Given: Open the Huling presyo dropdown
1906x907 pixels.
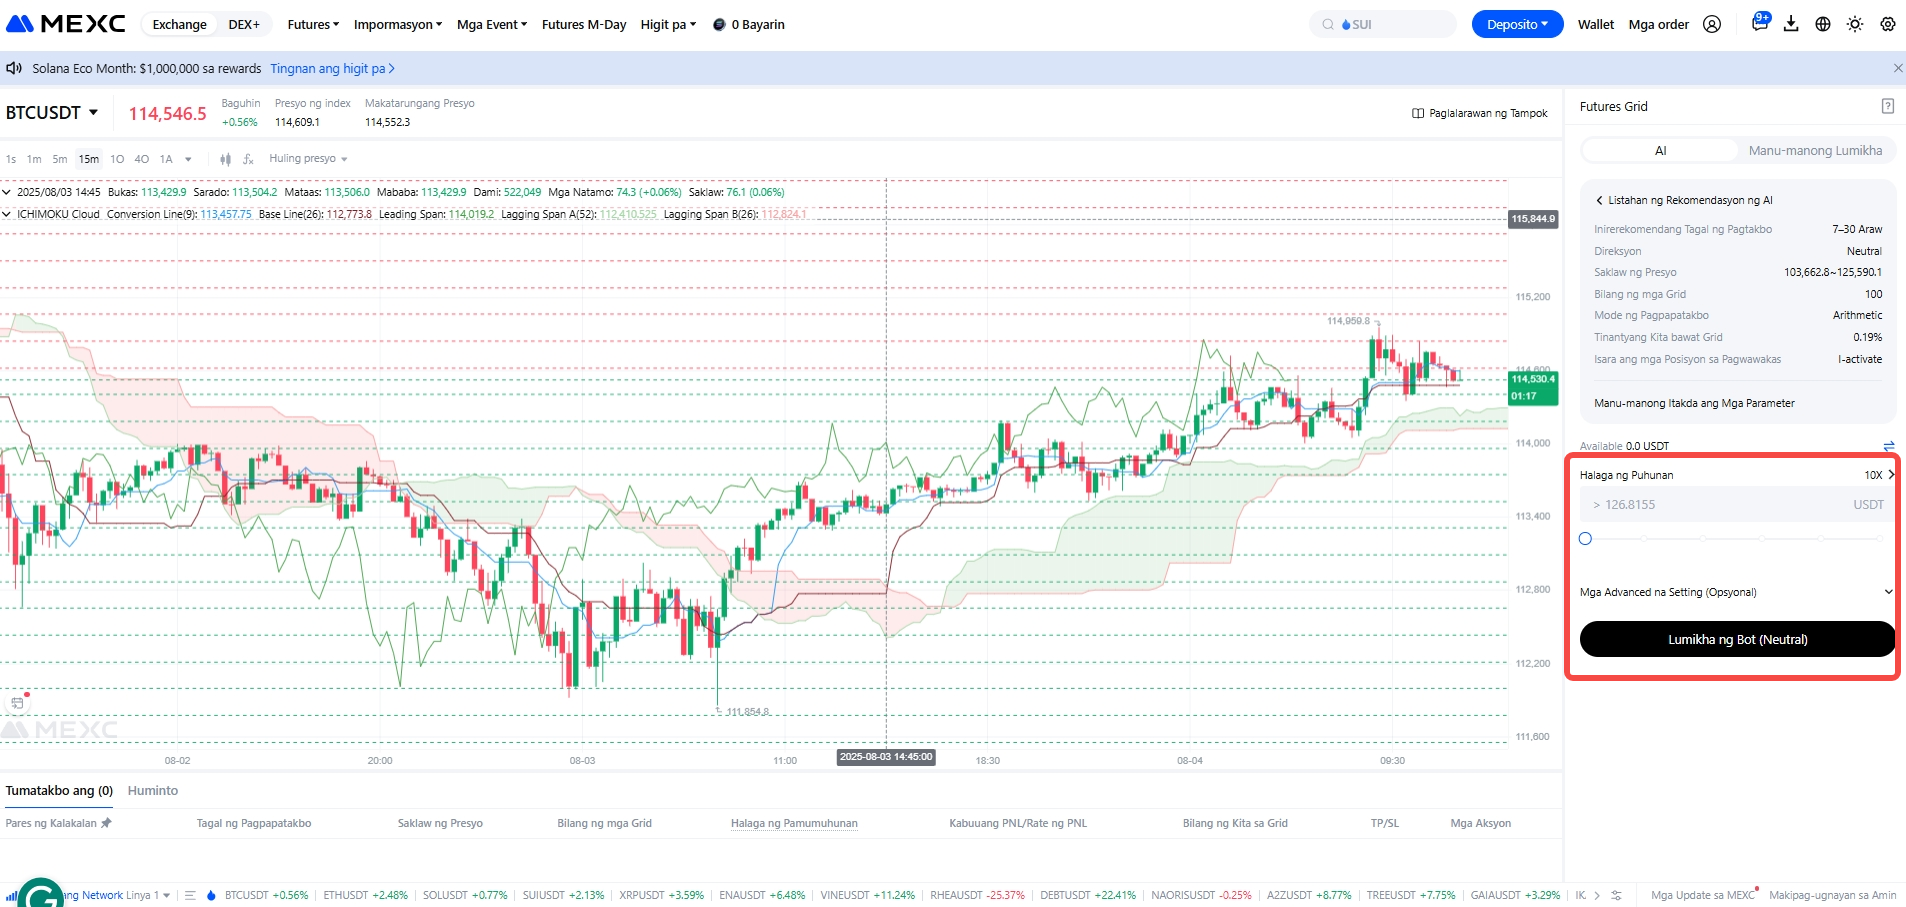Looking at the screenshot, I should click(308, 159).
